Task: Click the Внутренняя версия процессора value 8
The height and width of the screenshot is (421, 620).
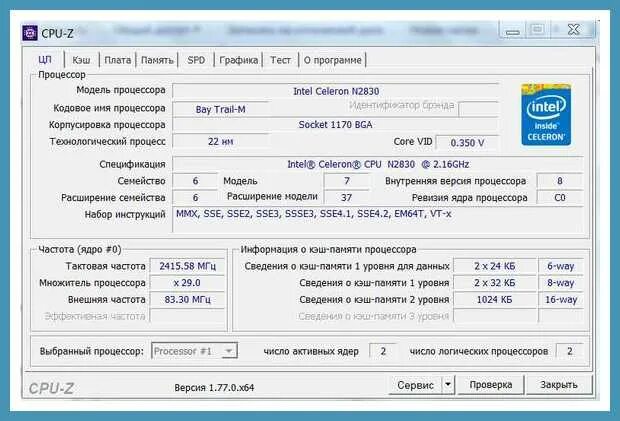Action: [x=560, y=181]
